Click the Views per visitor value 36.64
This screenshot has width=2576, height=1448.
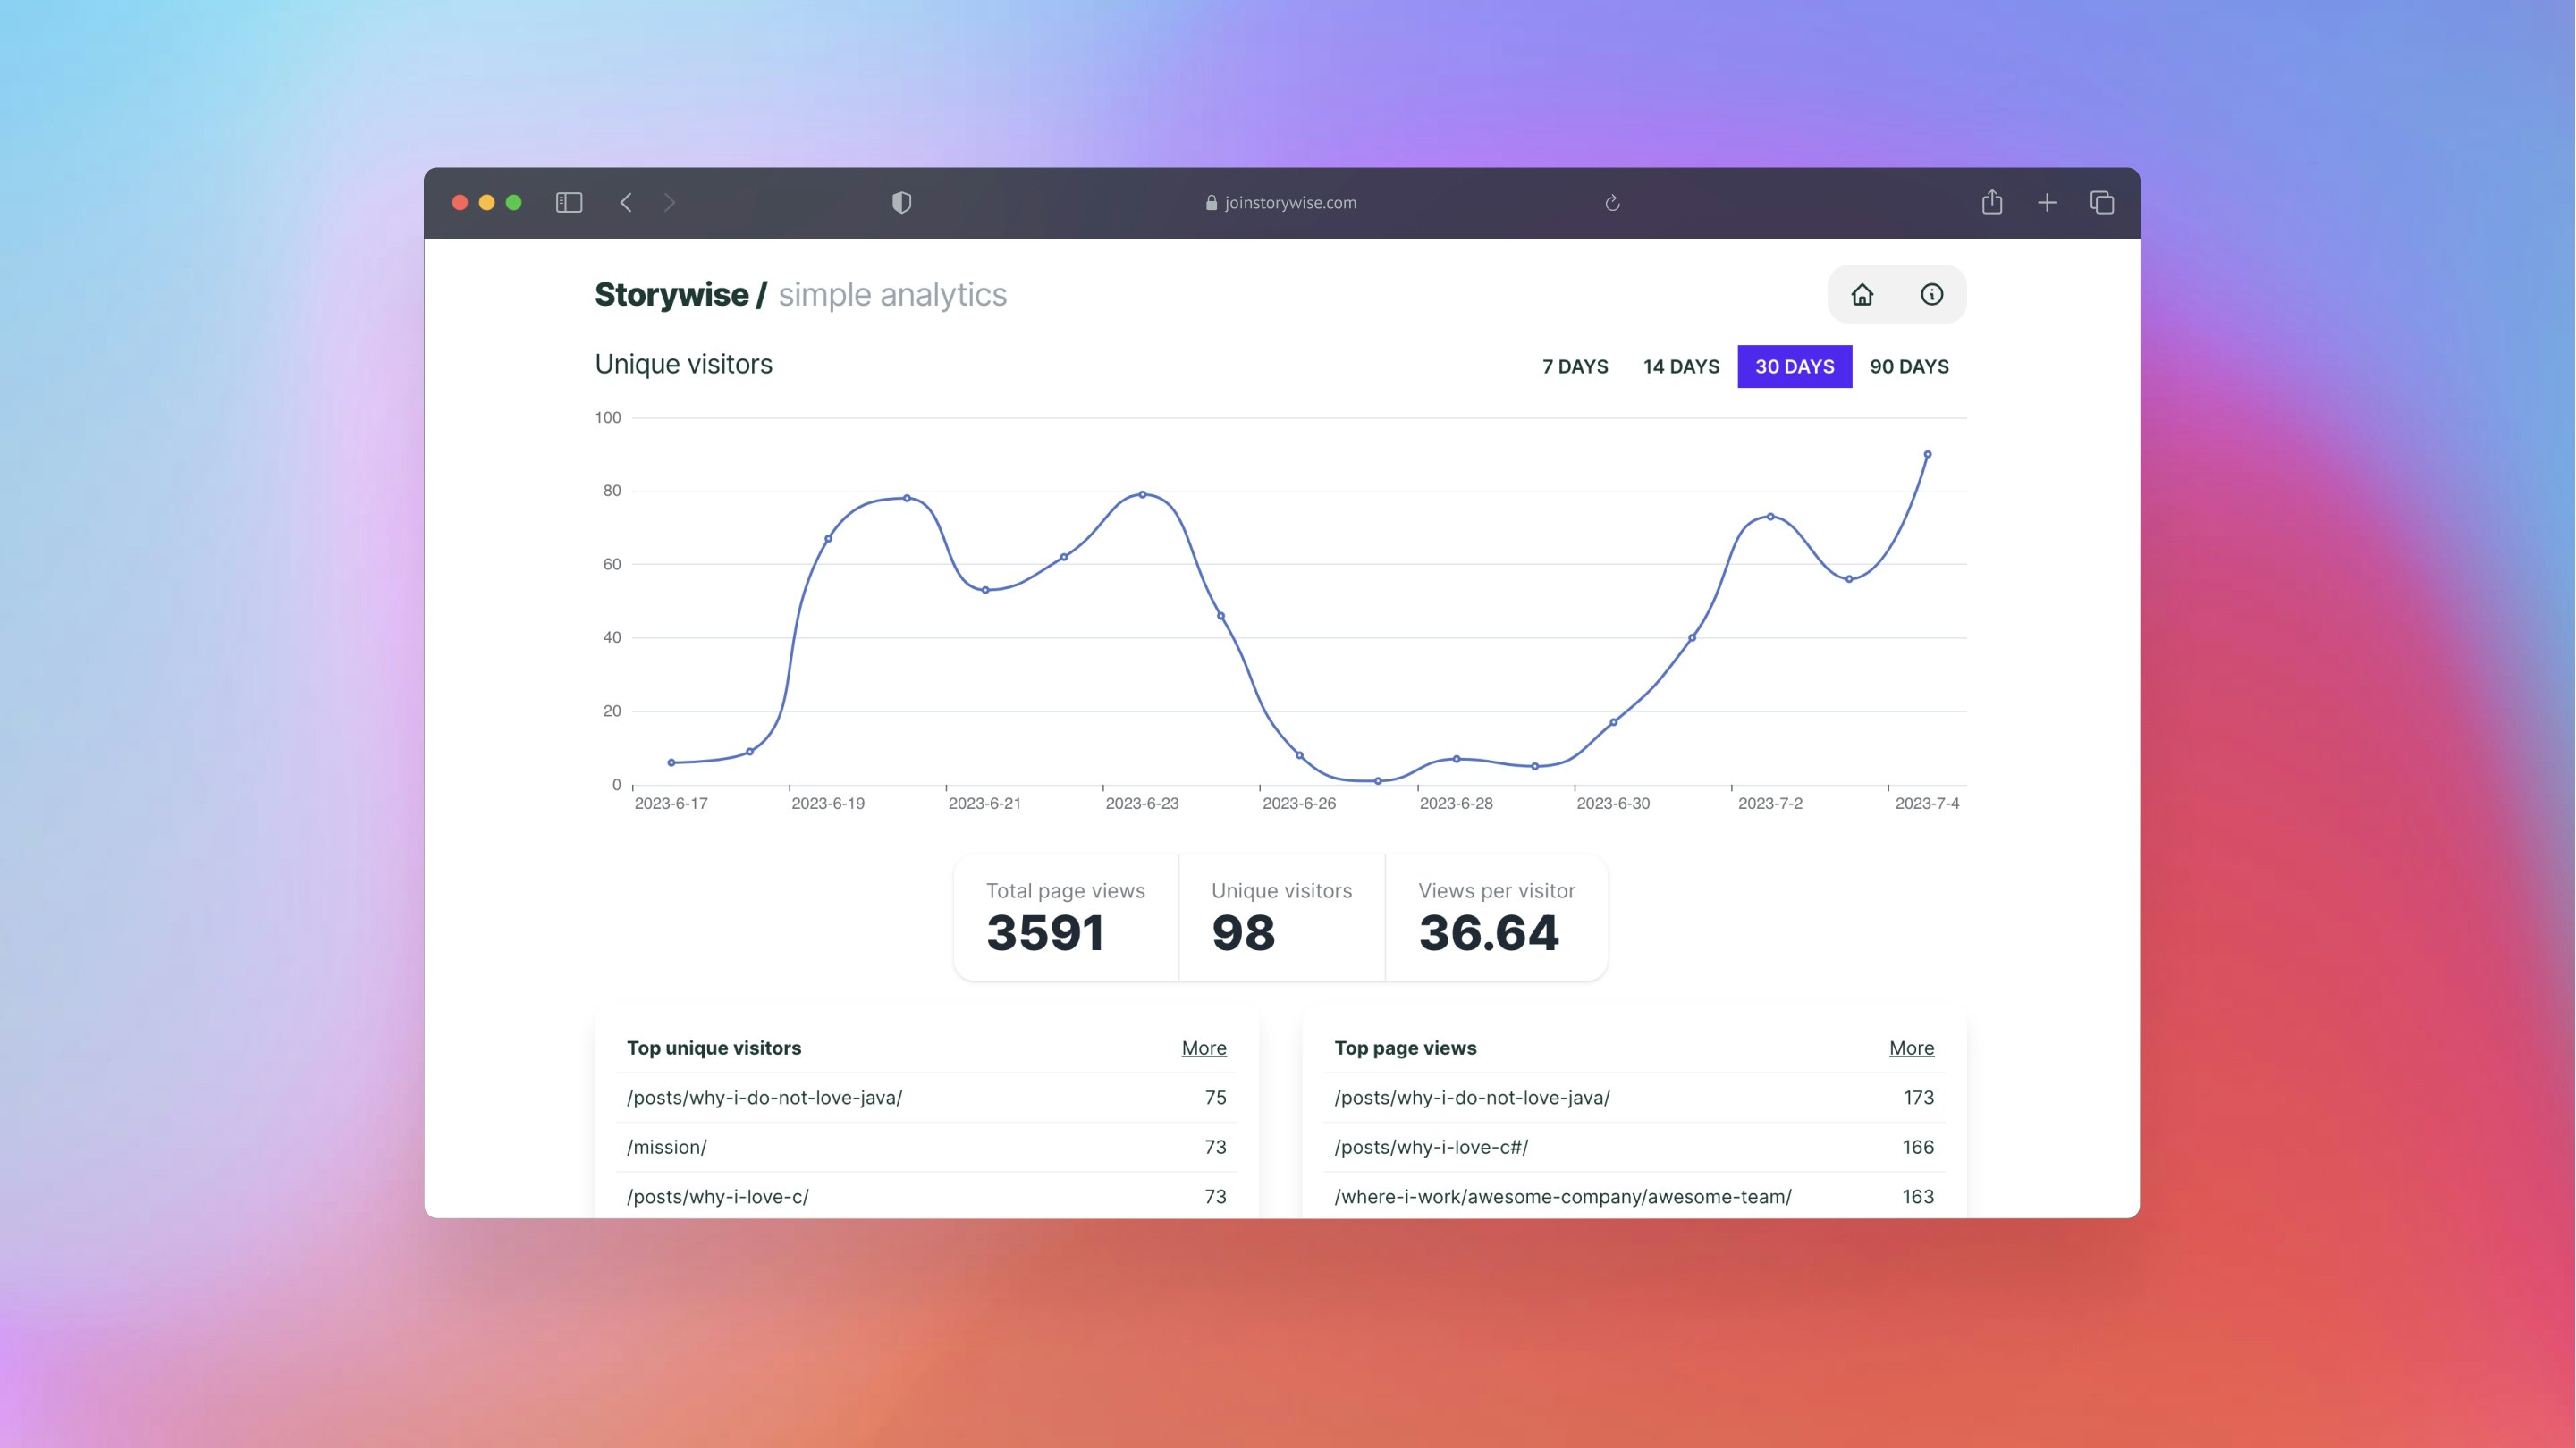coord(1488,933)
